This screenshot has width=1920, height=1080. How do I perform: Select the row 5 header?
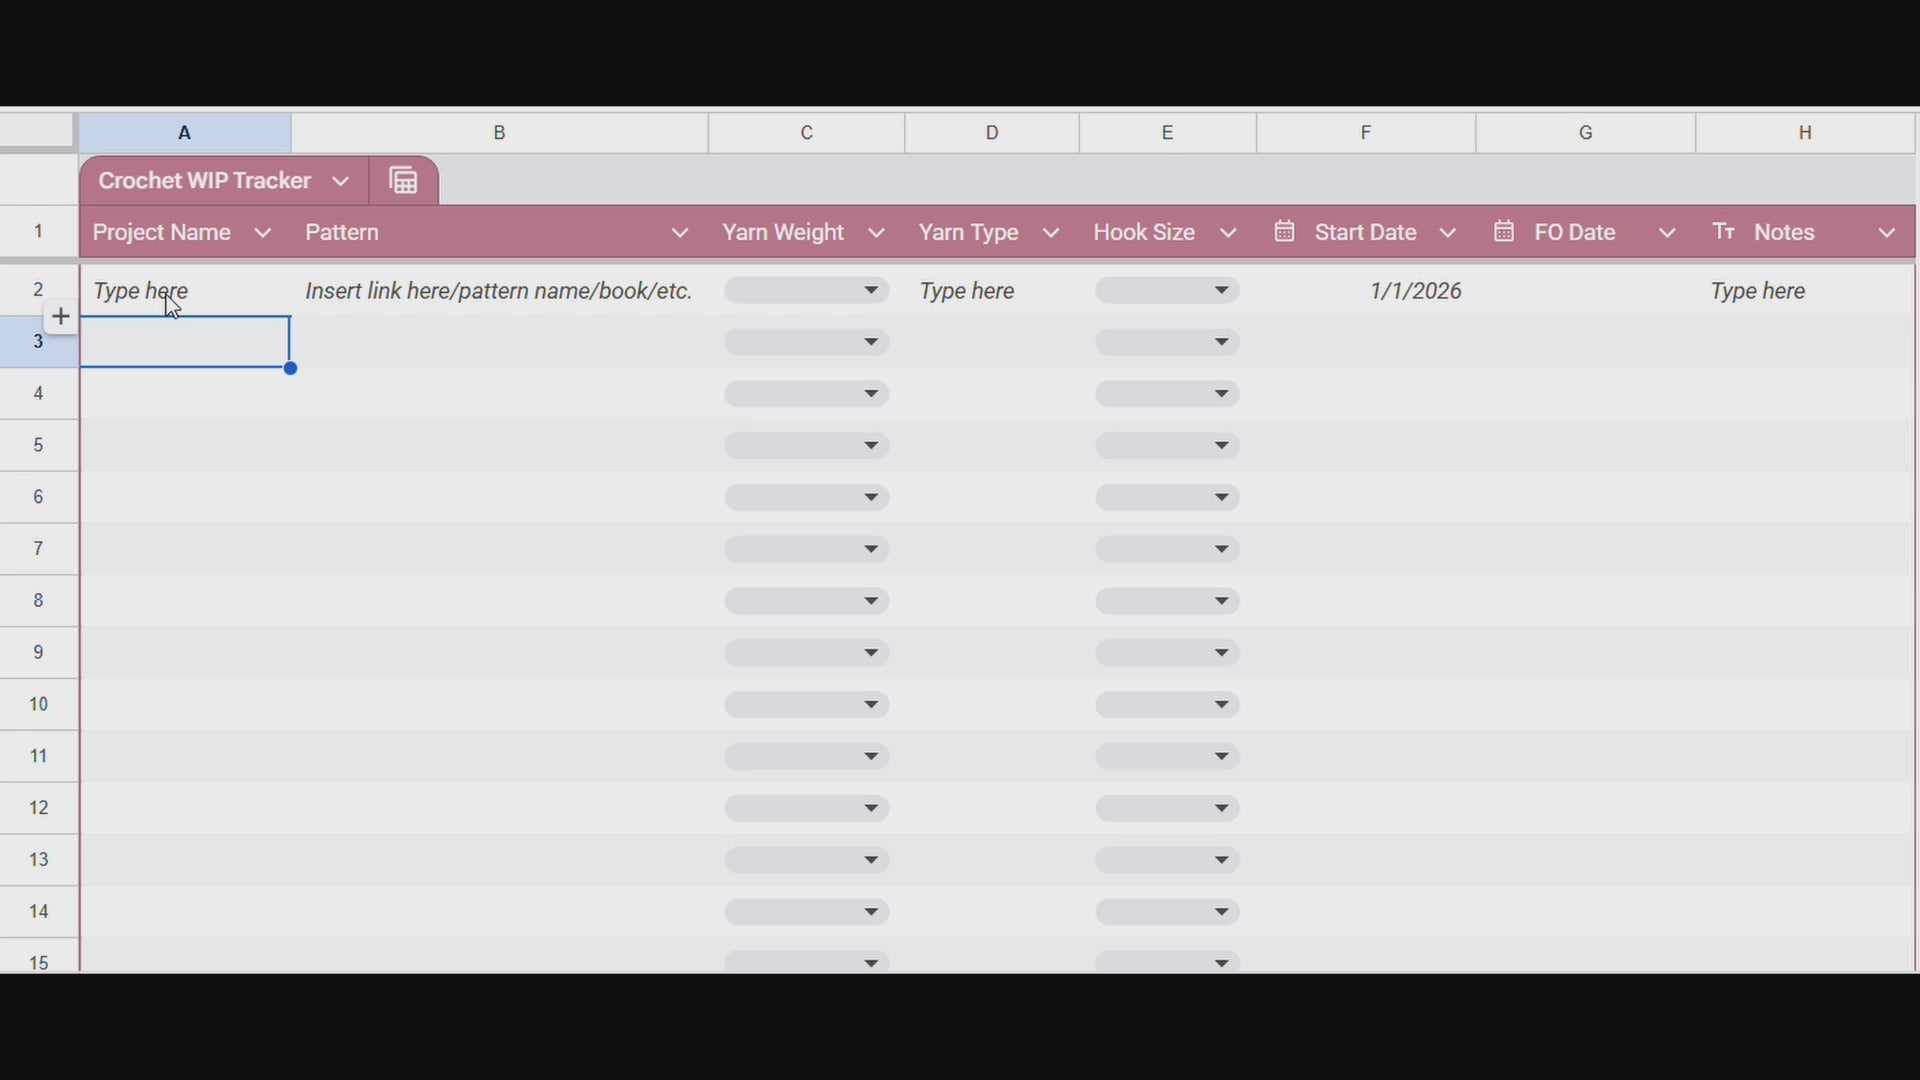(38, 445)
